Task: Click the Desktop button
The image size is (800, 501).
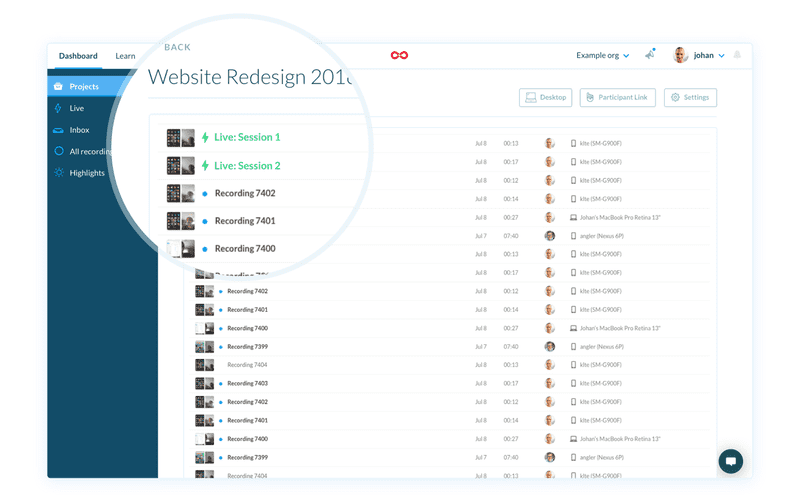Action: click(545, 97)
